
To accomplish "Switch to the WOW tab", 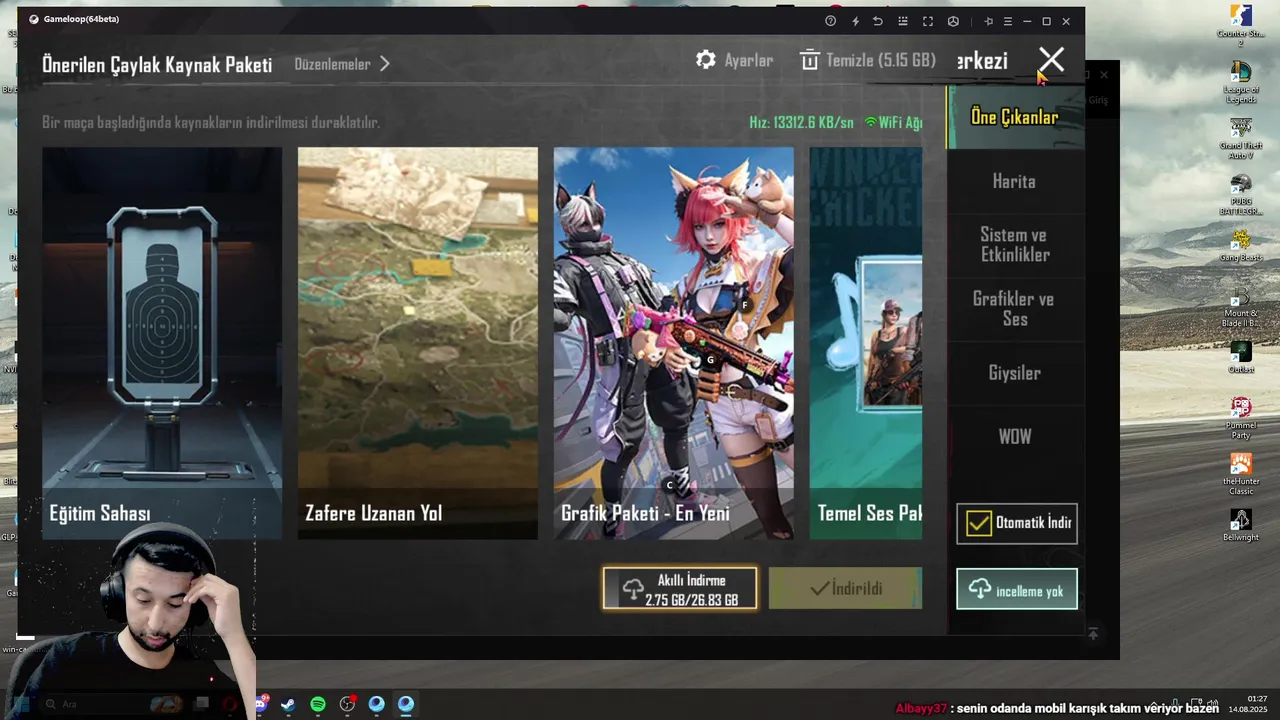I will pos(1014,437).
